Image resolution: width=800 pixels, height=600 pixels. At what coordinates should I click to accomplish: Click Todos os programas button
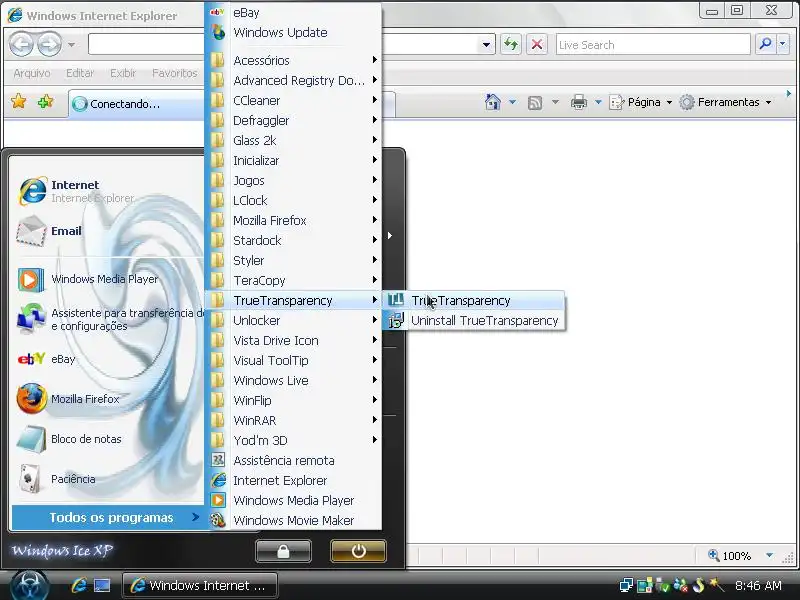pos(108,517)
